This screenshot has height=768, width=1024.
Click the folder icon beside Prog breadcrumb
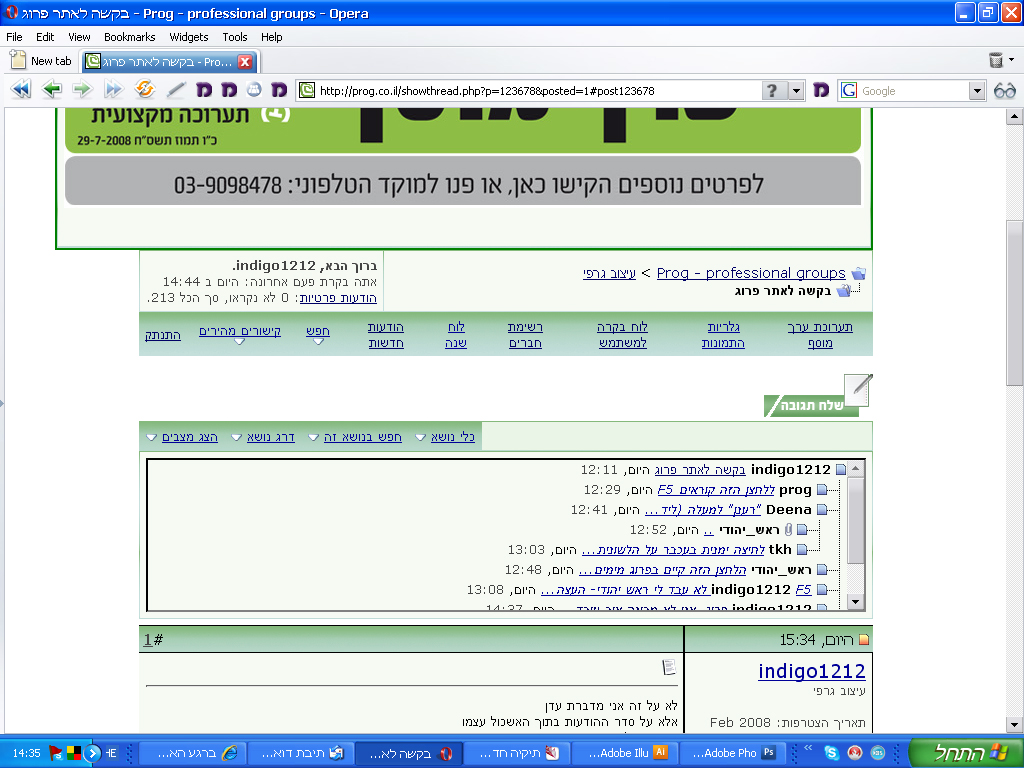859,273
